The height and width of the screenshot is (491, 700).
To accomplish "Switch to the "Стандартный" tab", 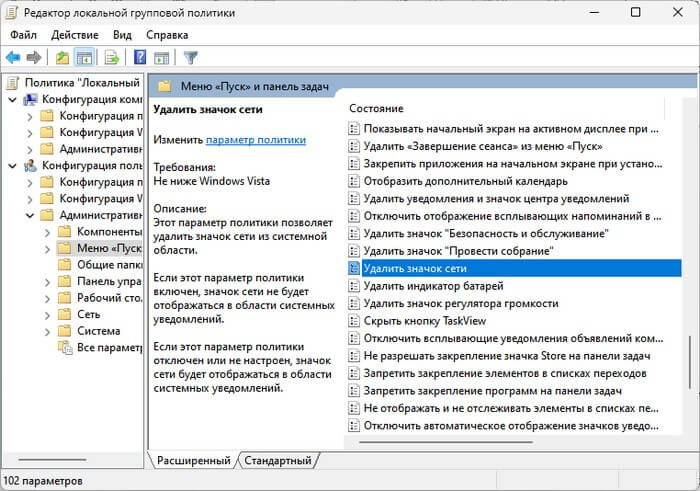I will (279, 460).
